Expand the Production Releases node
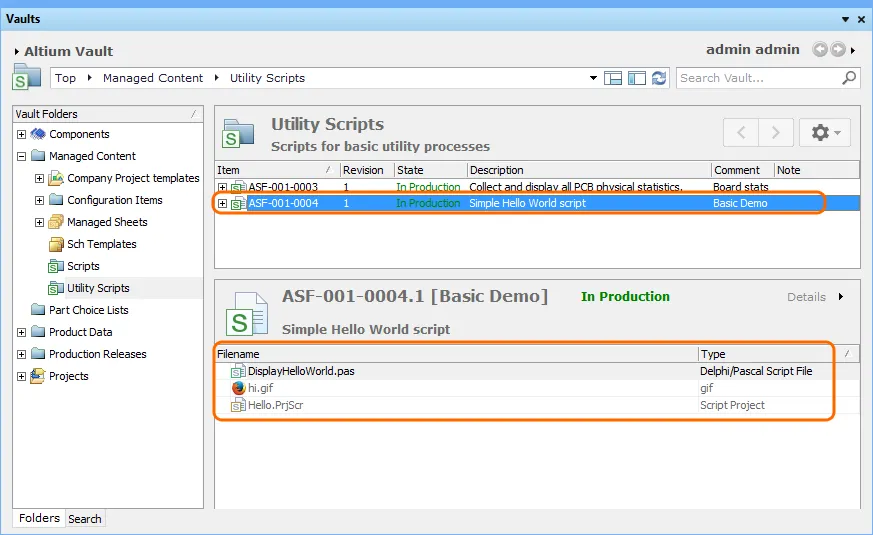Image resolution: width=873 pixels, height=535 pixels. [x=21, y=354]
